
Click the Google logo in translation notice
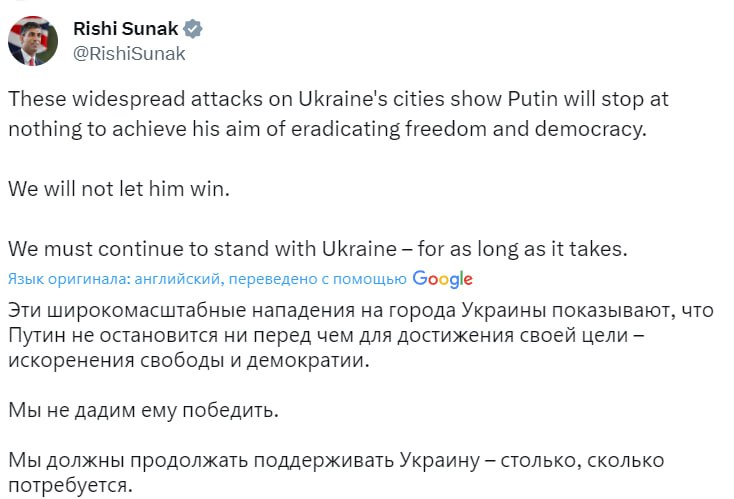[442, 279]
